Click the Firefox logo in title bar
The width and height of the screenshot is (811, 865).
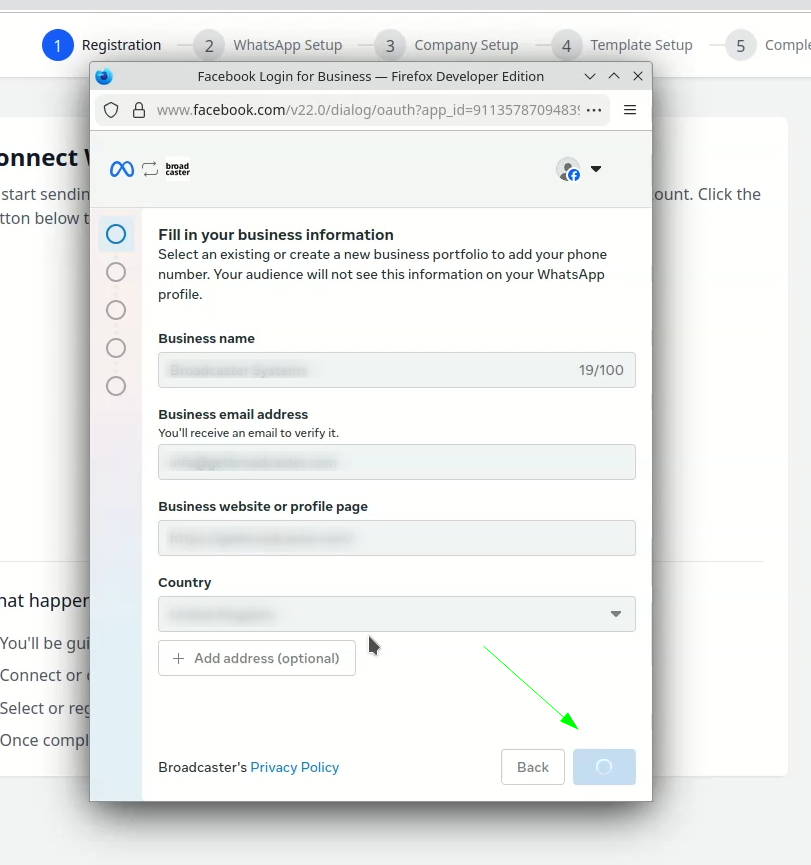104,76
